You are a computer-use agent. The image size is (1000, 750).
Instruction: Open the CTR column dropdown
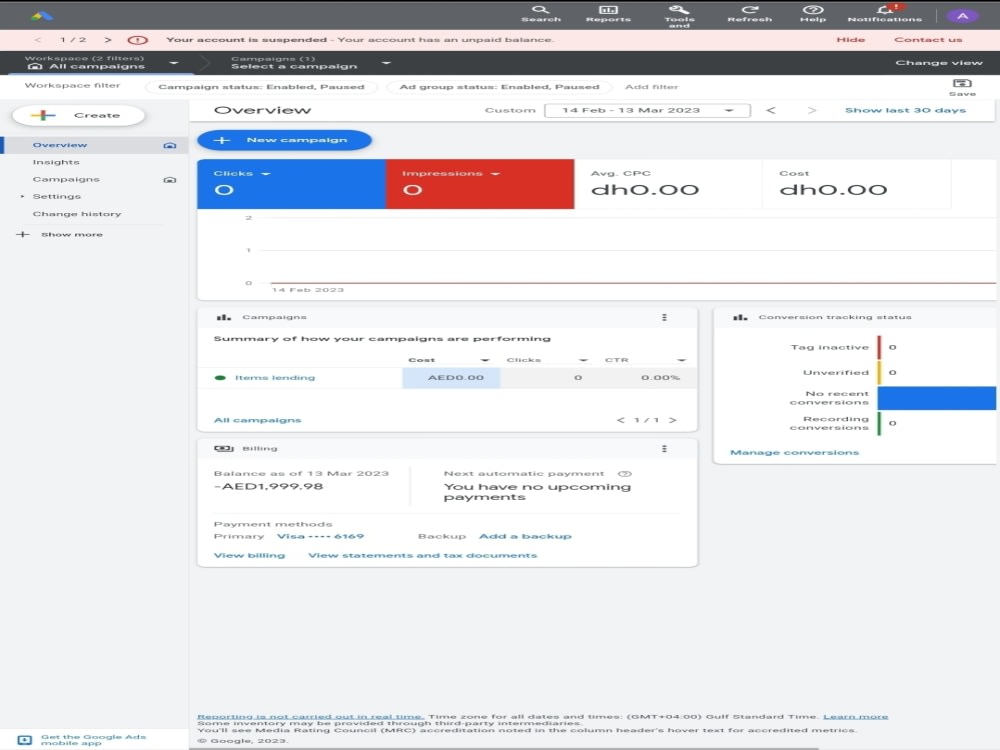681,360
